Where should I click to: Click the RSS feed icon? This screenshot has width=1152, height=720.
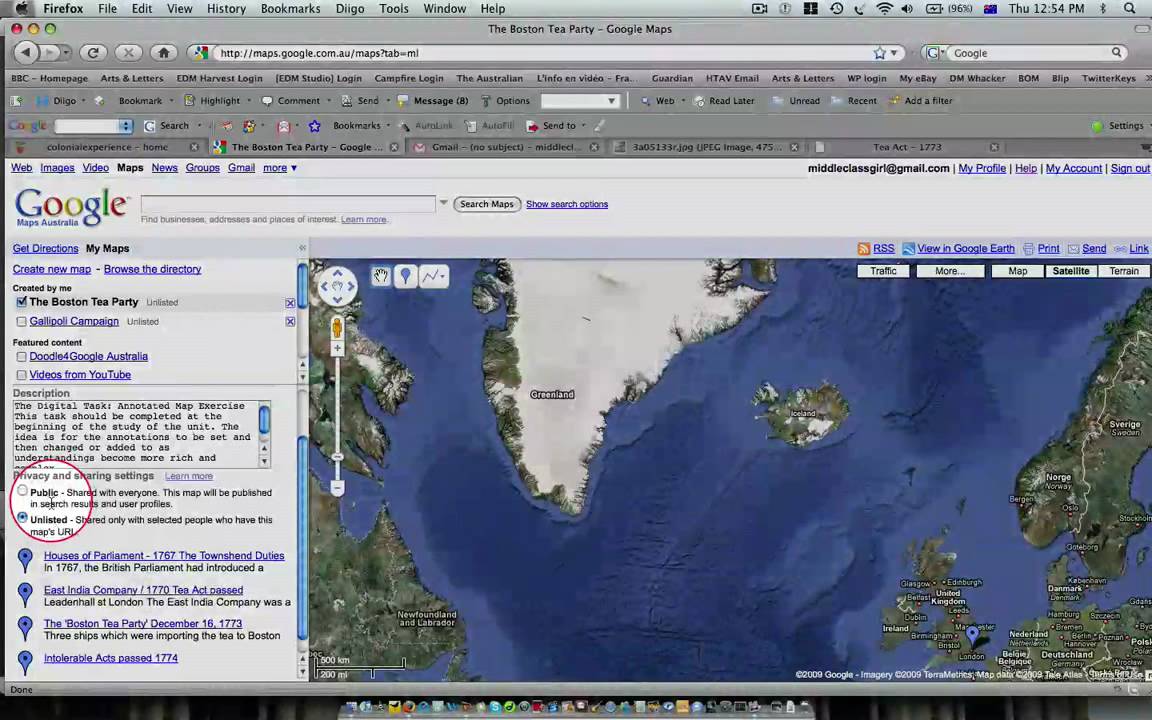tap(864, 249)
